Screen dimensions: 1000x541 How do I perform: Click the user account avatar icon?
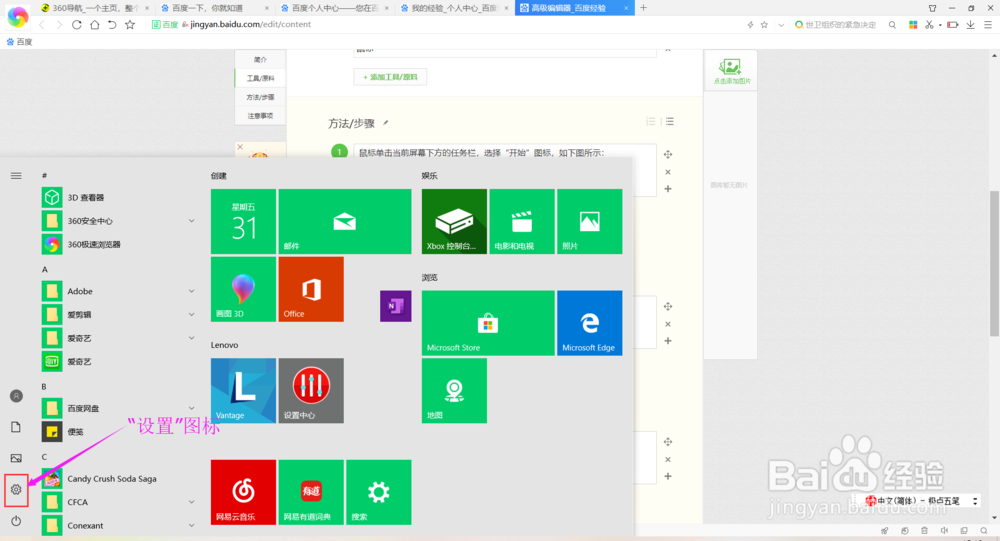click(x=16, y=396)
